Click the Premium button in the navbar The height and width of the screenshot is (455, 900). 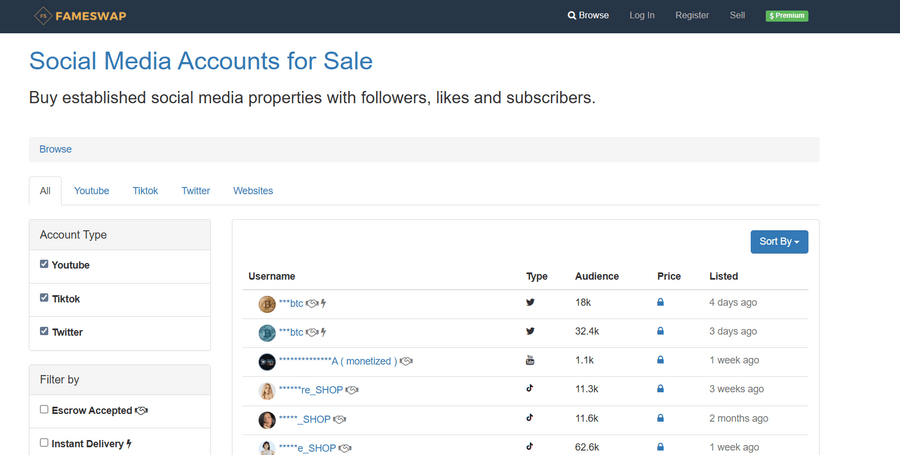[x=786, y=16]
